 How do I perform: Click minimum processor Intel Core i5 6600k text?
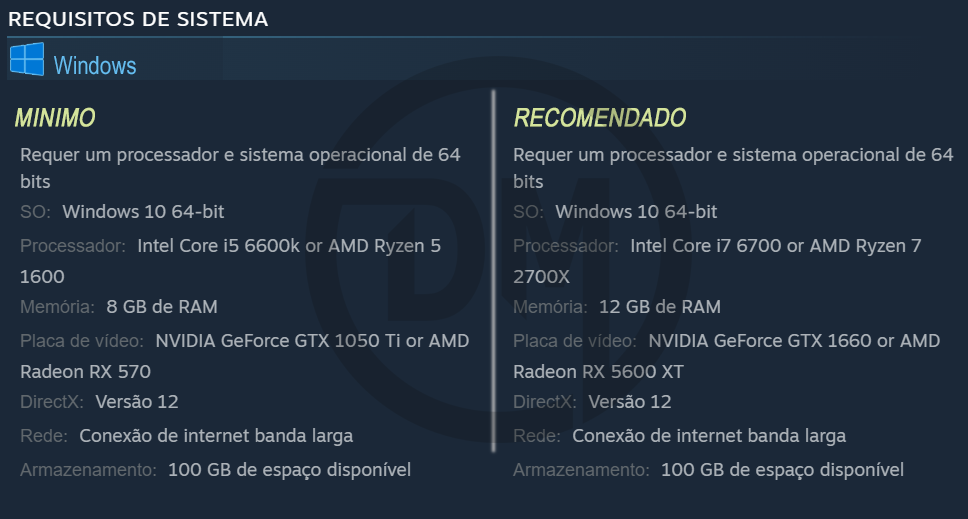click(x=219, y=246)
